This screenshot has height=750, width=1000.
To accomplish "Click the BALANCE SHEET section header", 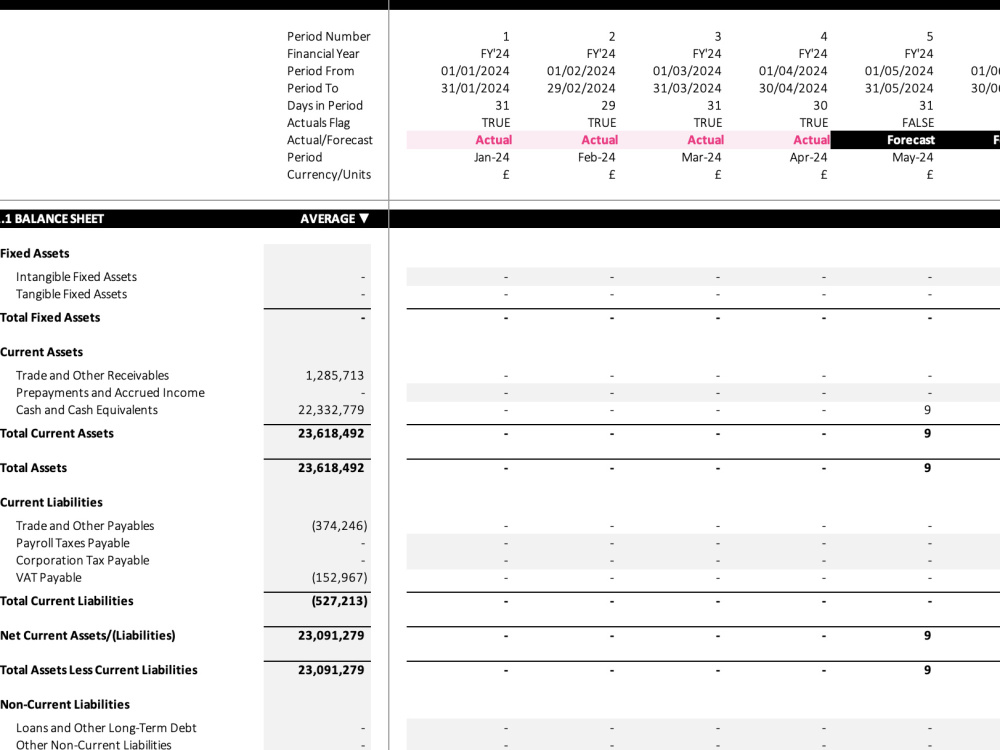I will click(x=52, y=219).
